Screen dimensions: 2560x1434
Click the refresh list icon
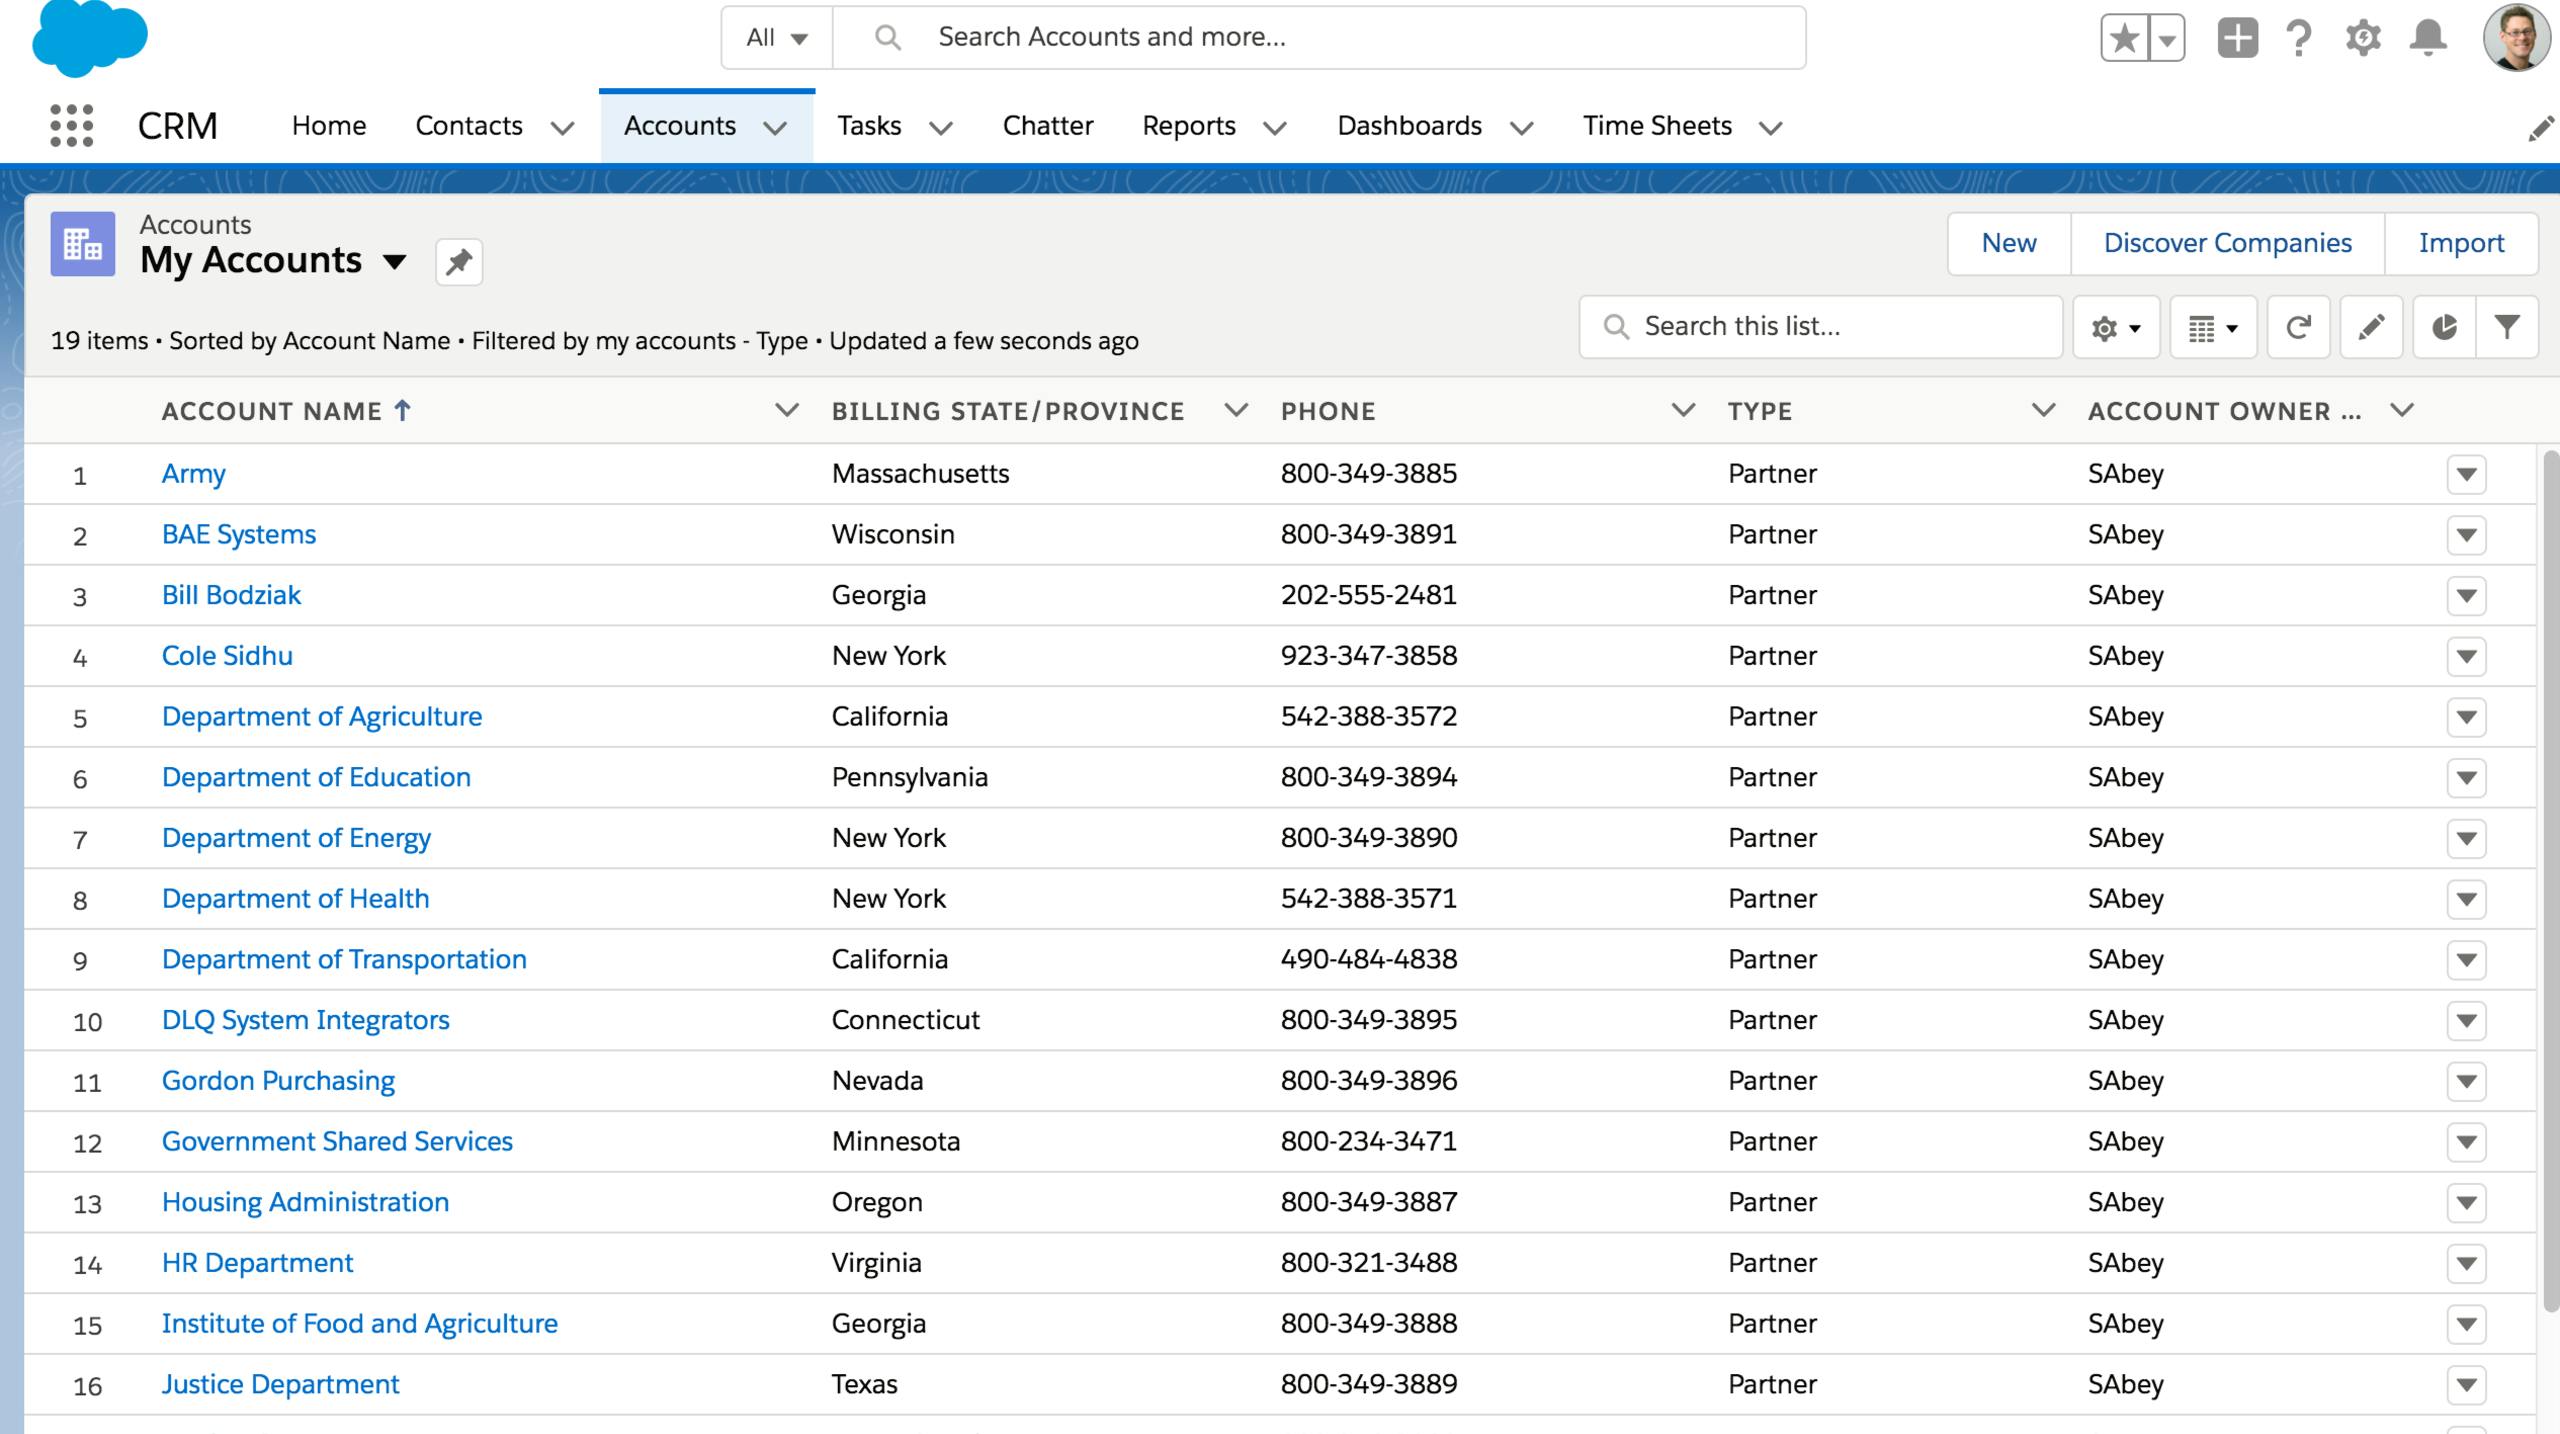coord(2296,327)
